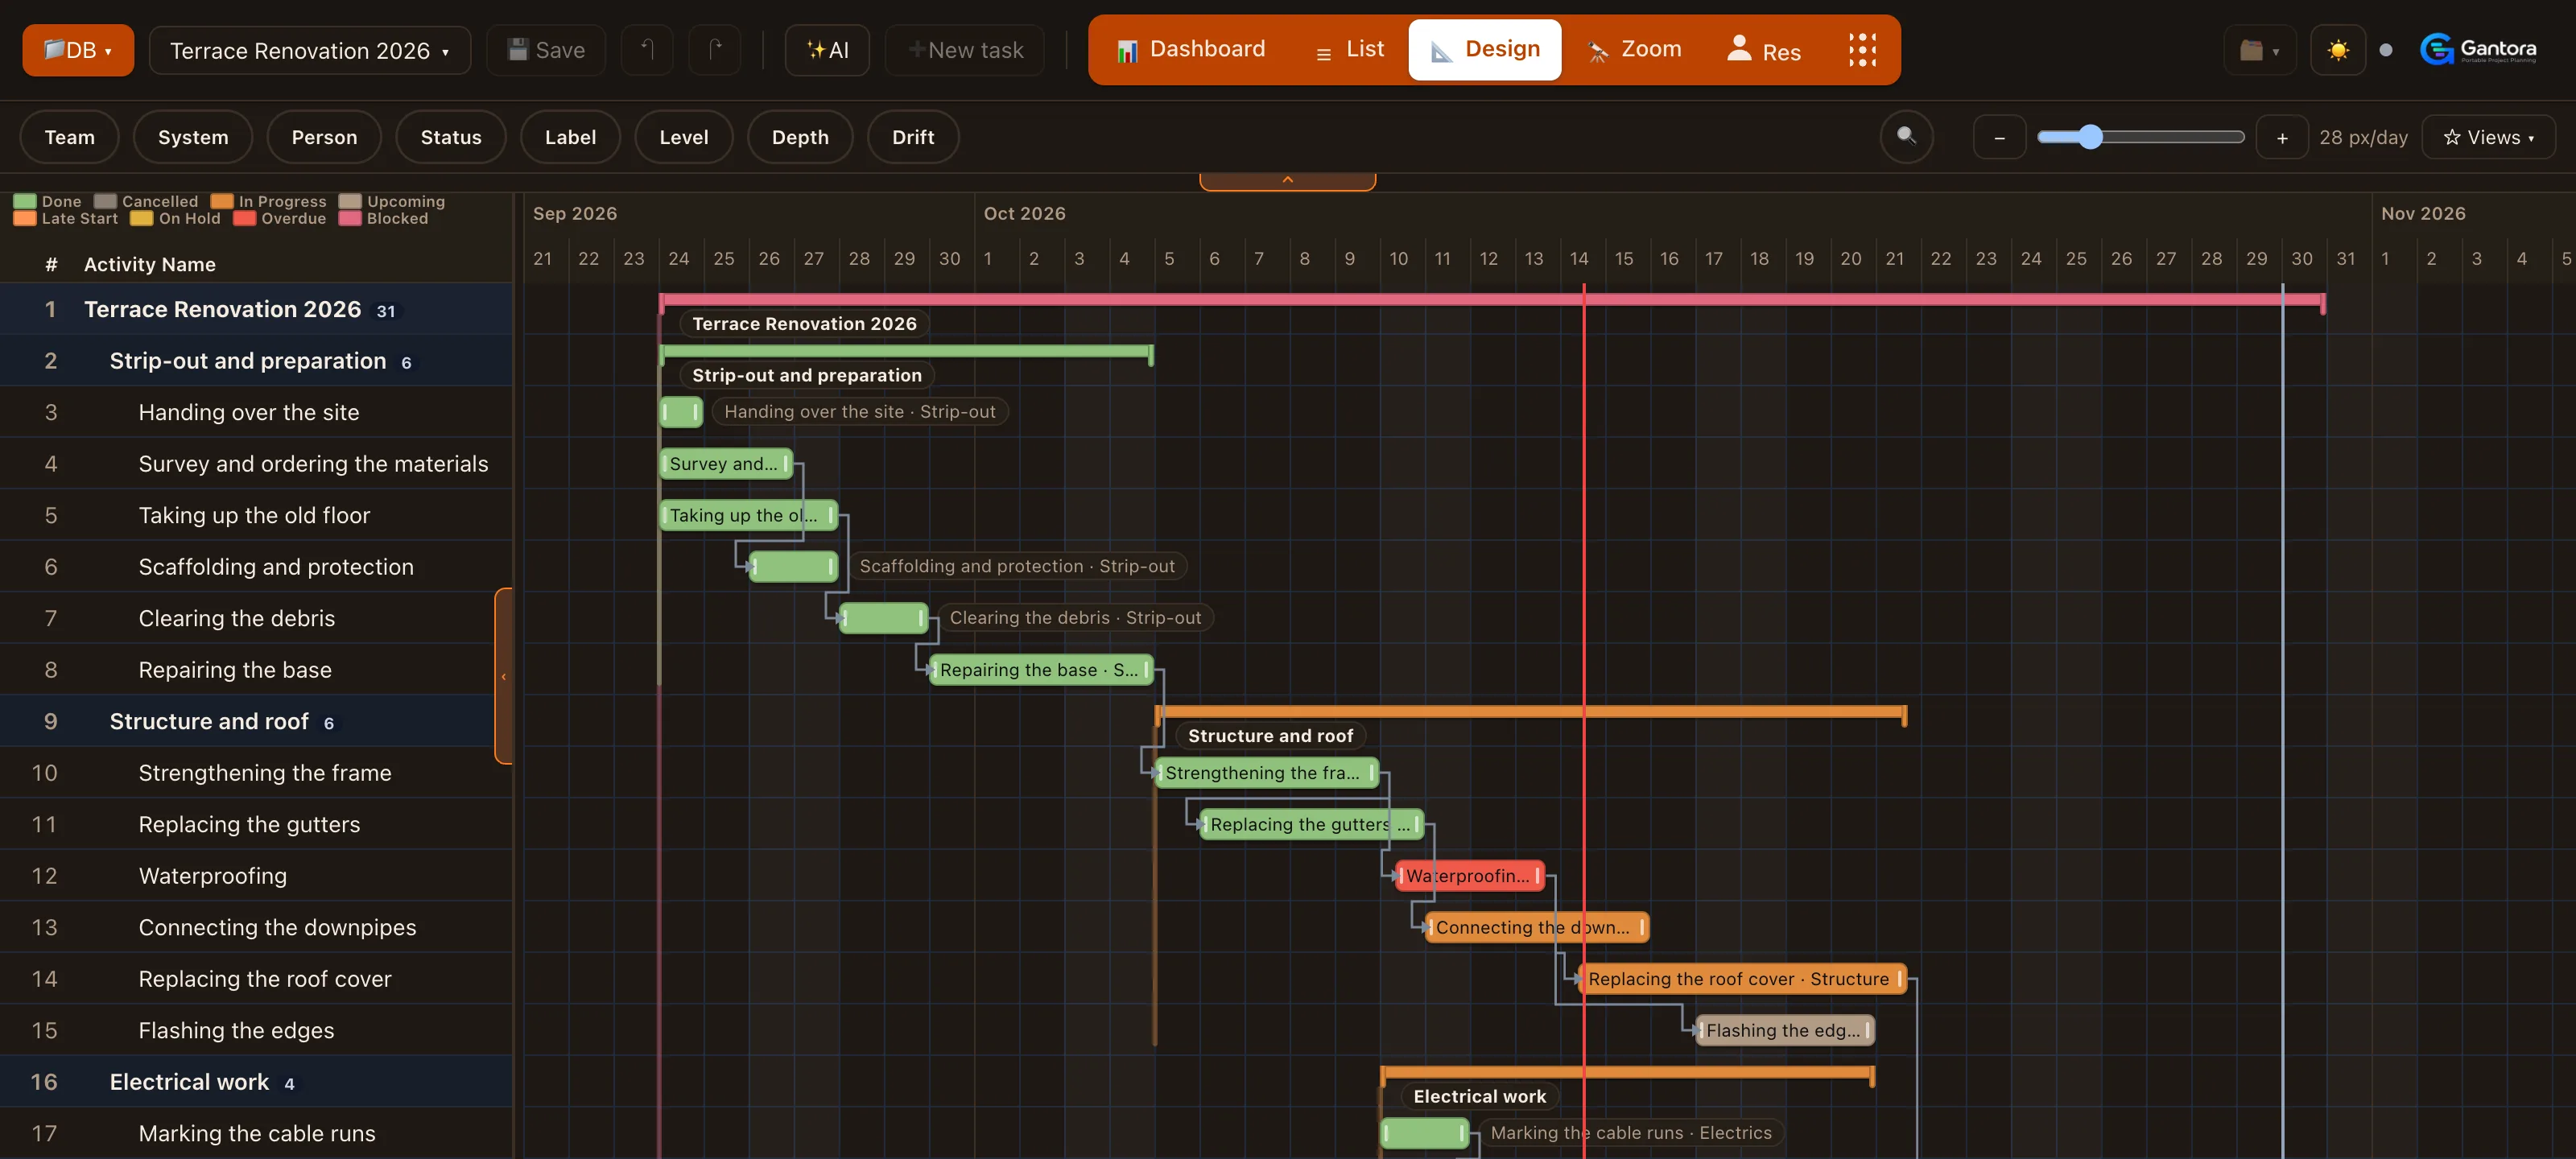Click the minus zoom-out button
This screenshot has height=1159, width=2576.
1999,137
